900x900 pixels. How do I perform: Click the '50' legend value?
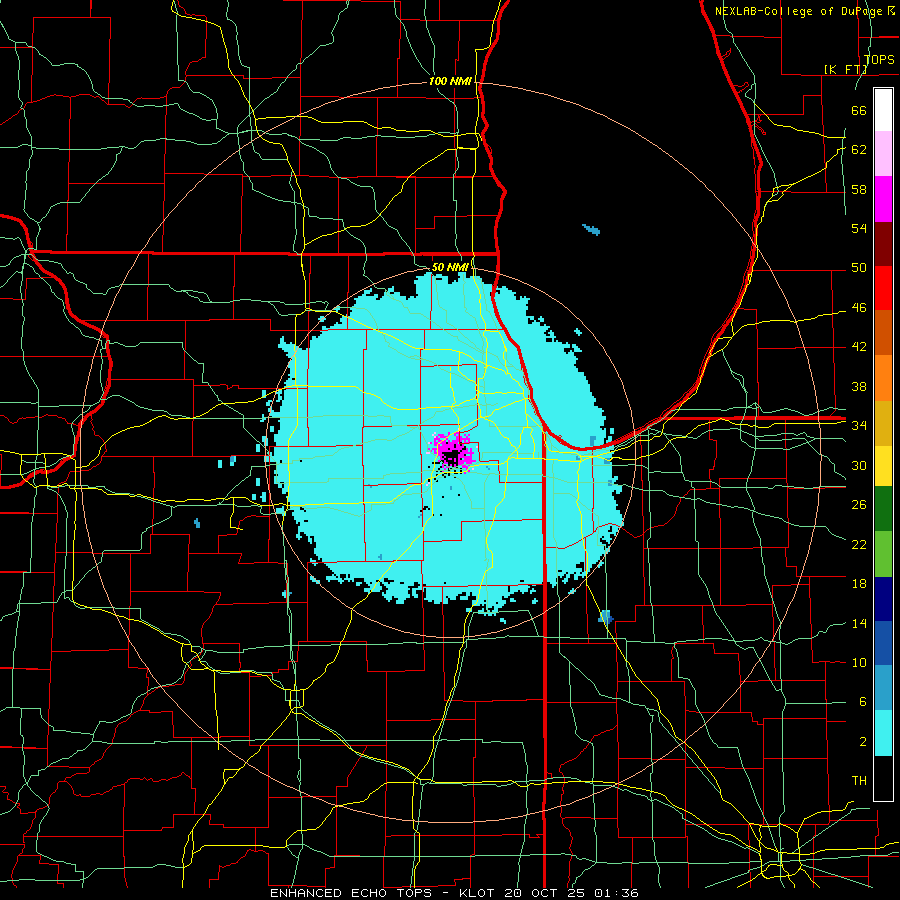pyautogui.click(x=859, y=268)
